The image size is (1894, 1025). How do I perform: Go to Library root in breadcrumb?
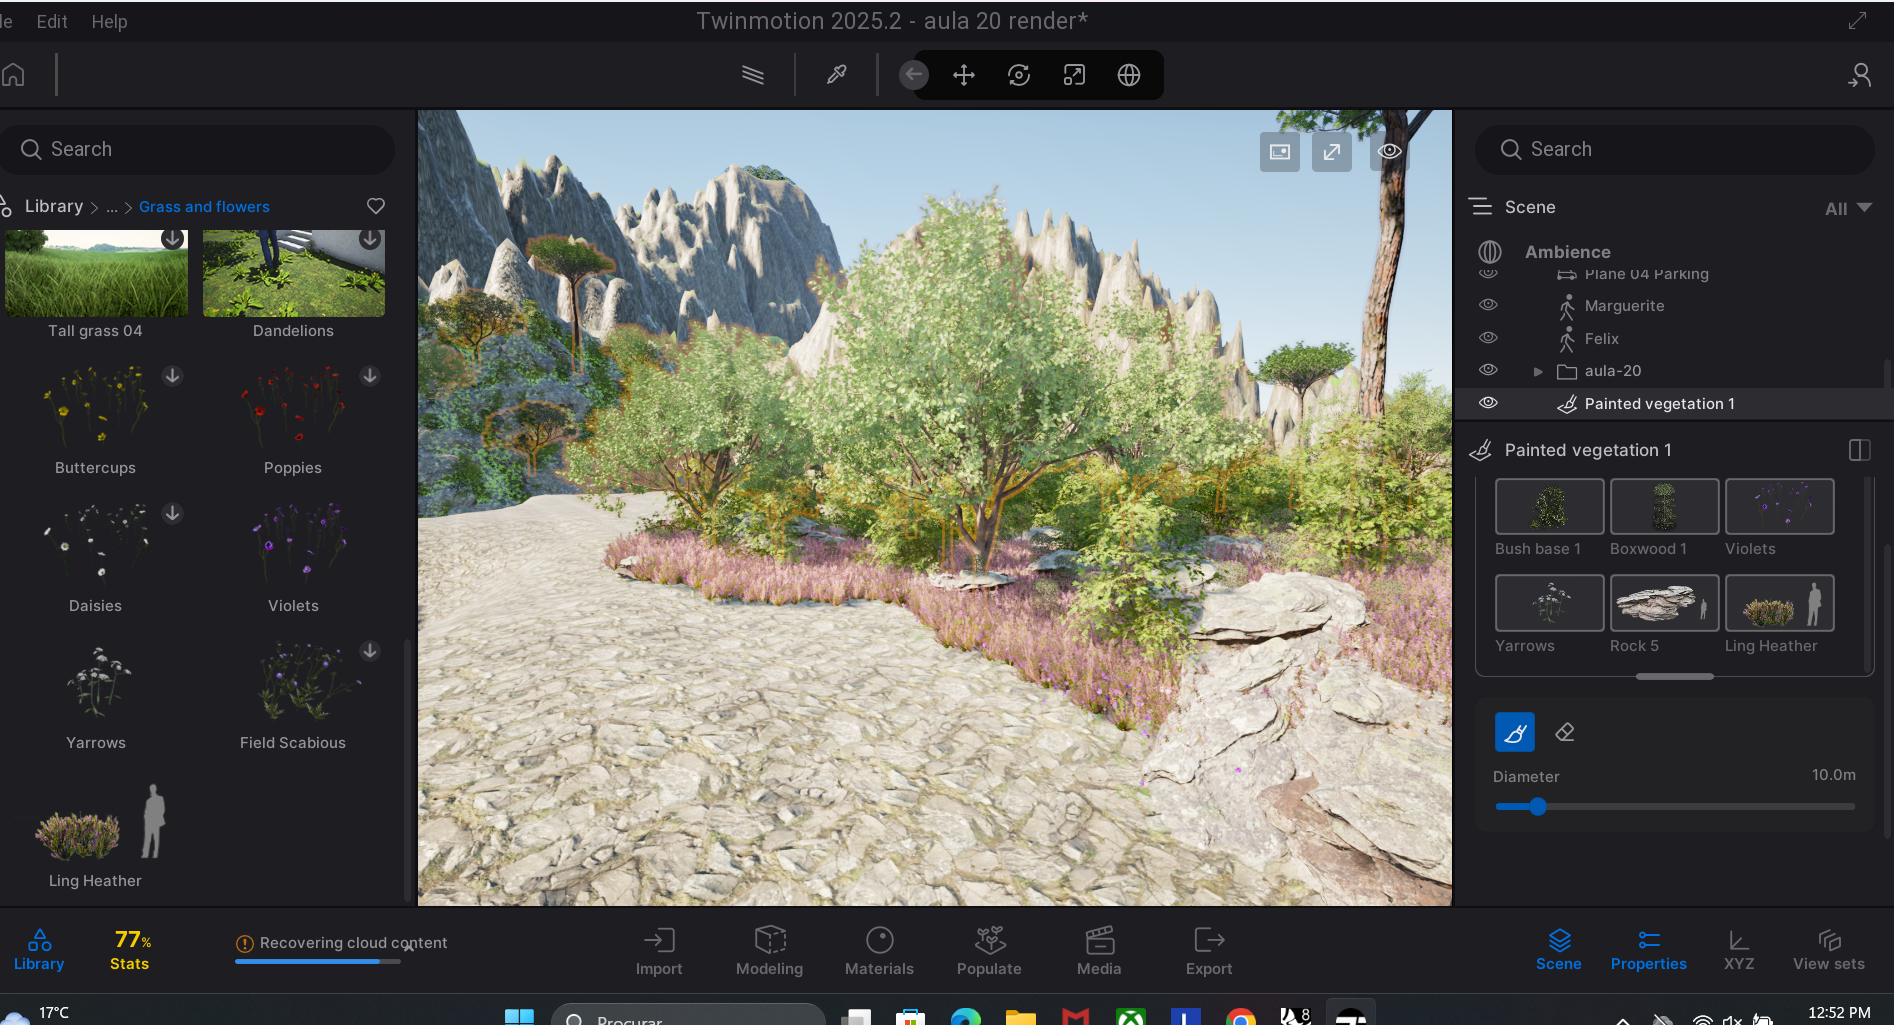54,206
